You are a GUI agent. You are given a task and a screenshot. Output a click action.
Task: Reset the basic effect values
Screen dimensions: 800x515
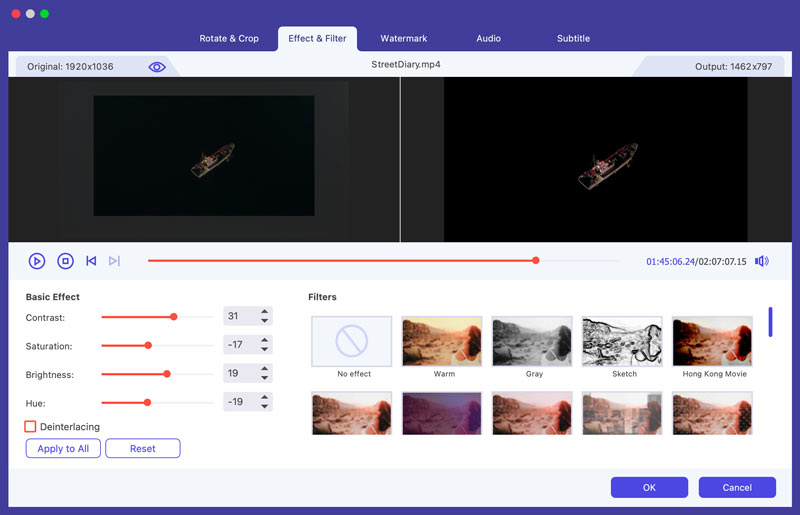143,448
